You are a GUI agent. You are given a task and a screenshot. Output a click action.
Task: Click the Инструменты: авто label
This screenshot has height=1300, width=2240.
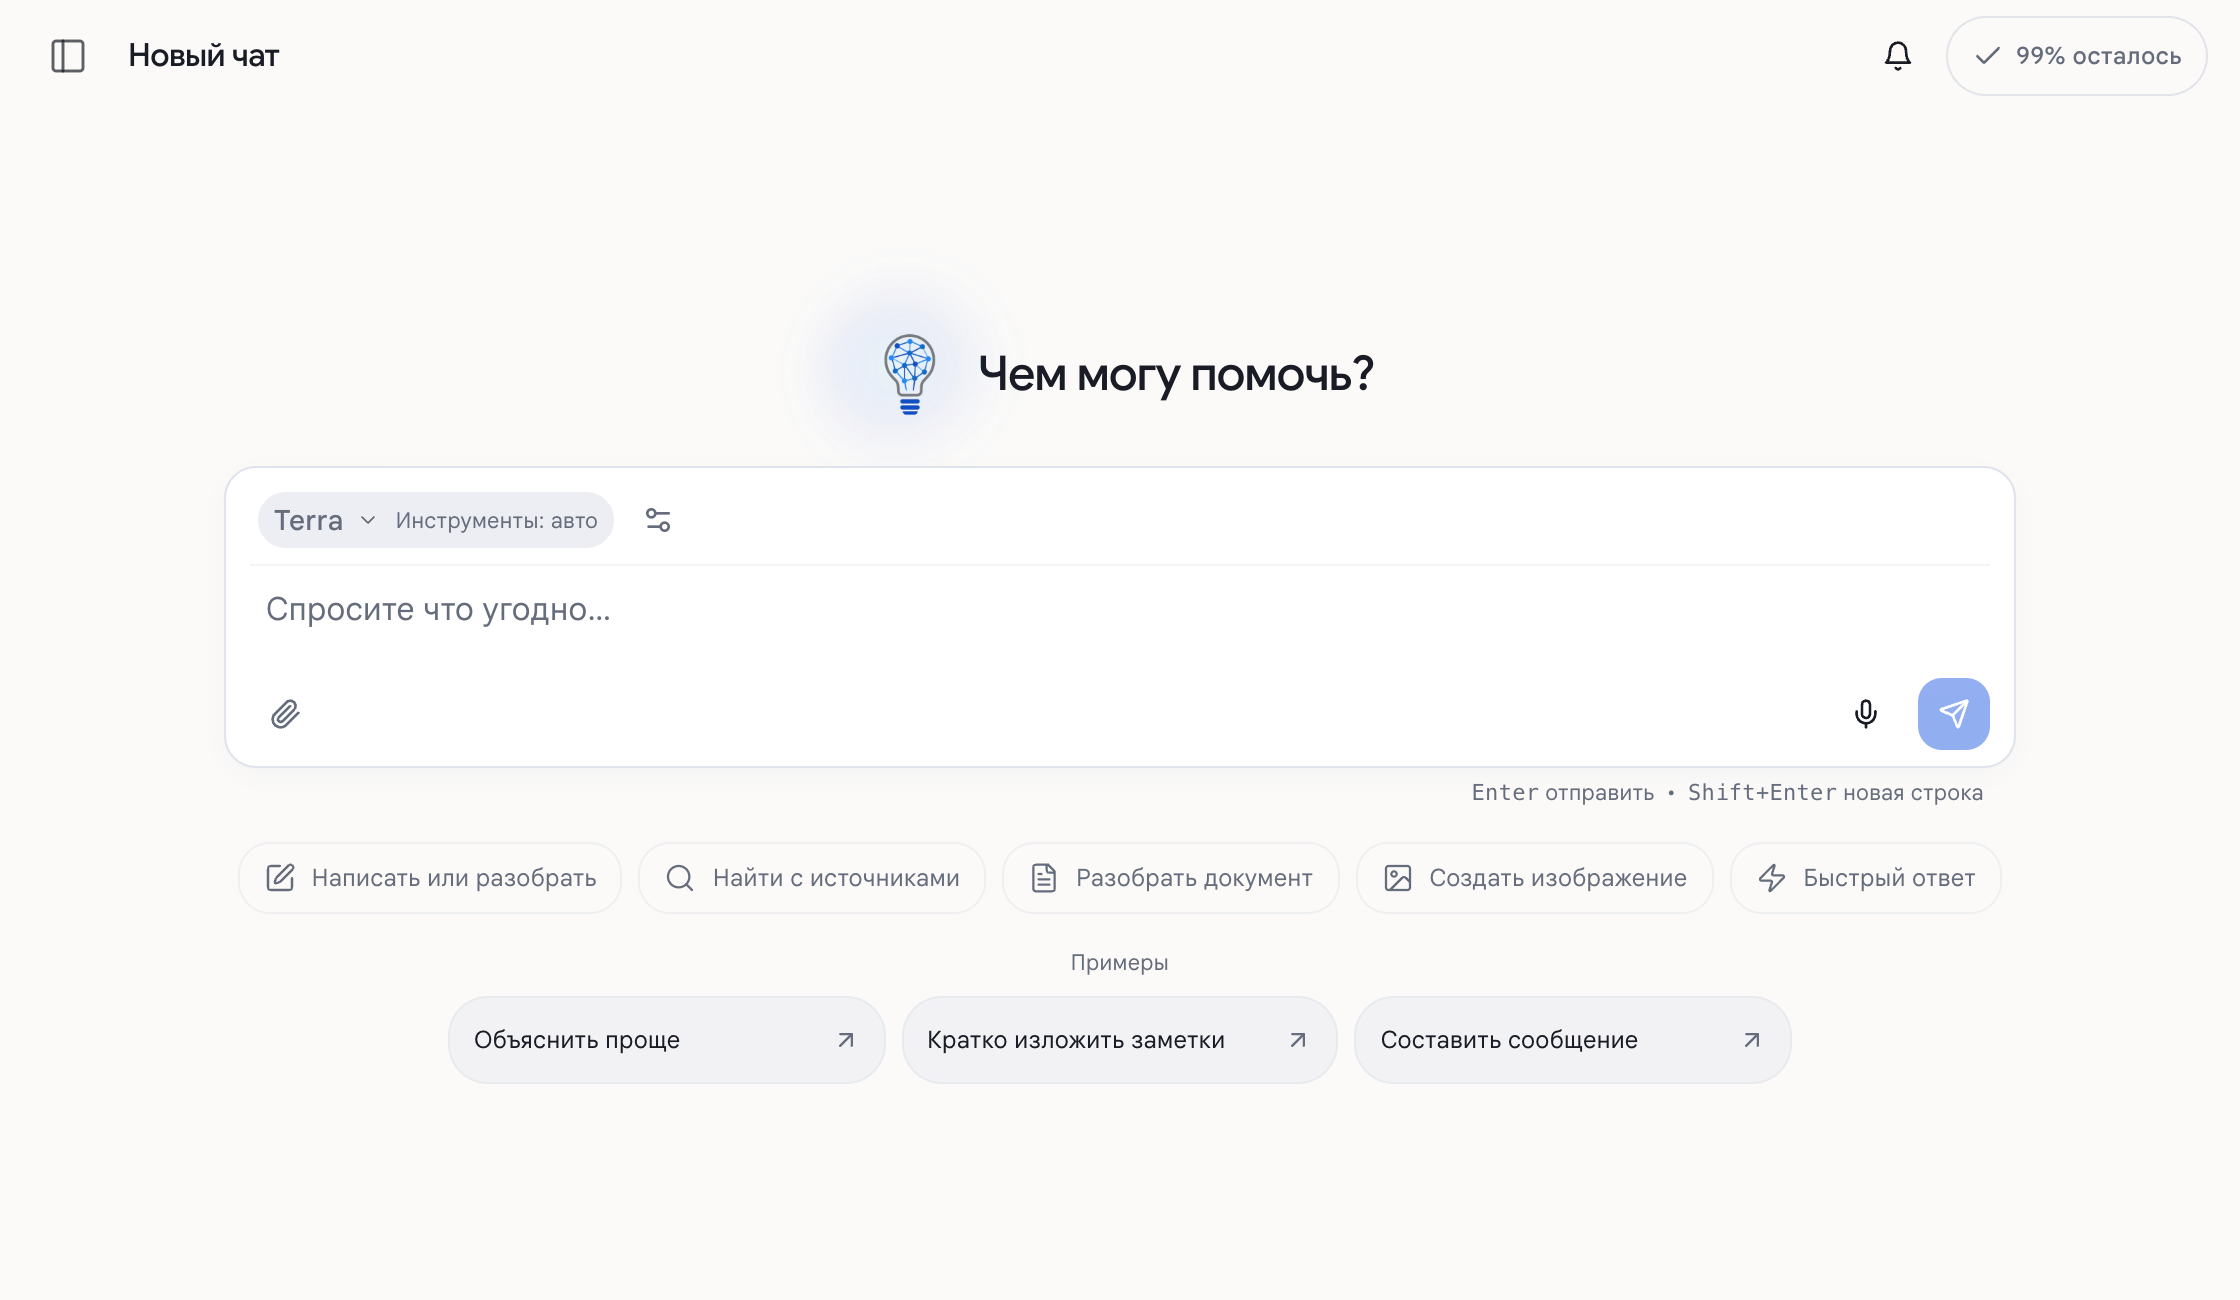coord(496,520)
